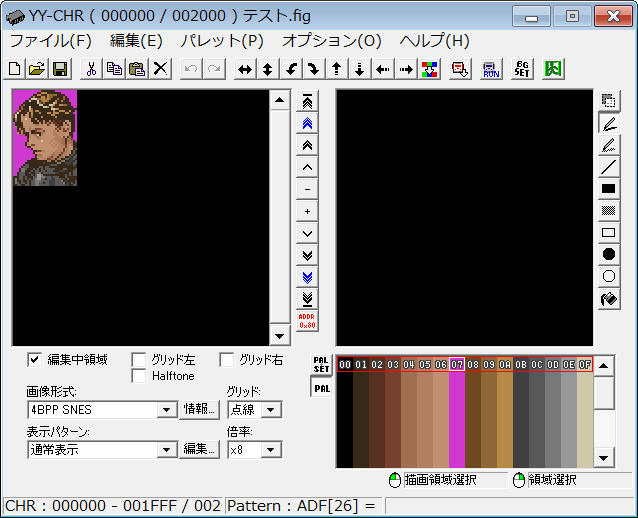Enable the グリッド左 checkbox

point(139,360)
